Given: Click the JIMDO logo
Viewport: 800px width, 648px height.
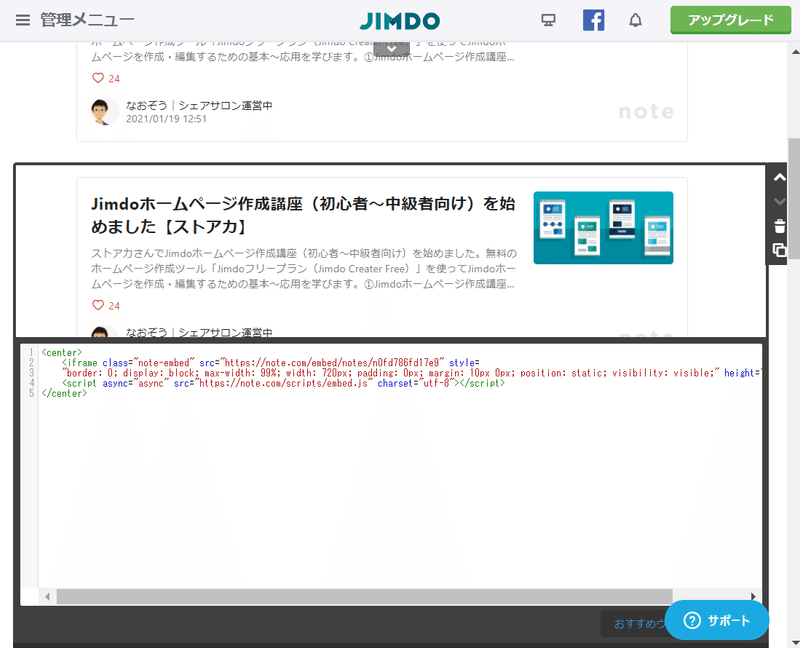Looking at the screenshot, I should (399, 19).
